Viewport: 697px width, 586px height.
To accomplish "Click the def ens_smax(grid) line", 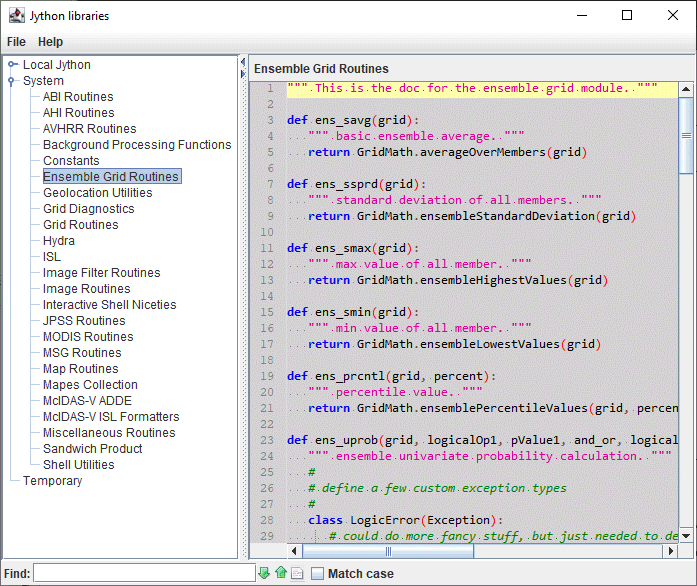I will [x=353, y=248].
